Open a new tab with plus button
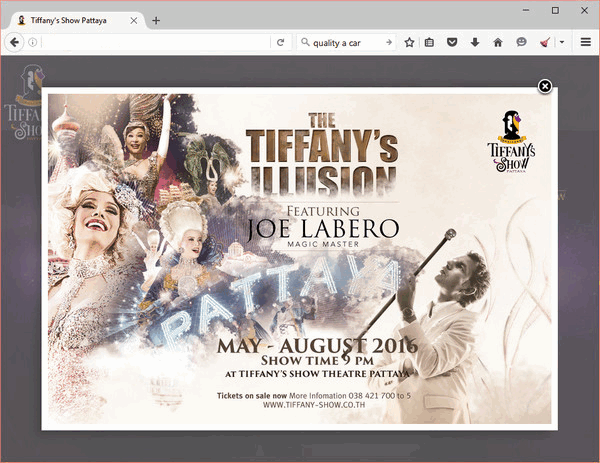 [x=156, y=20]
